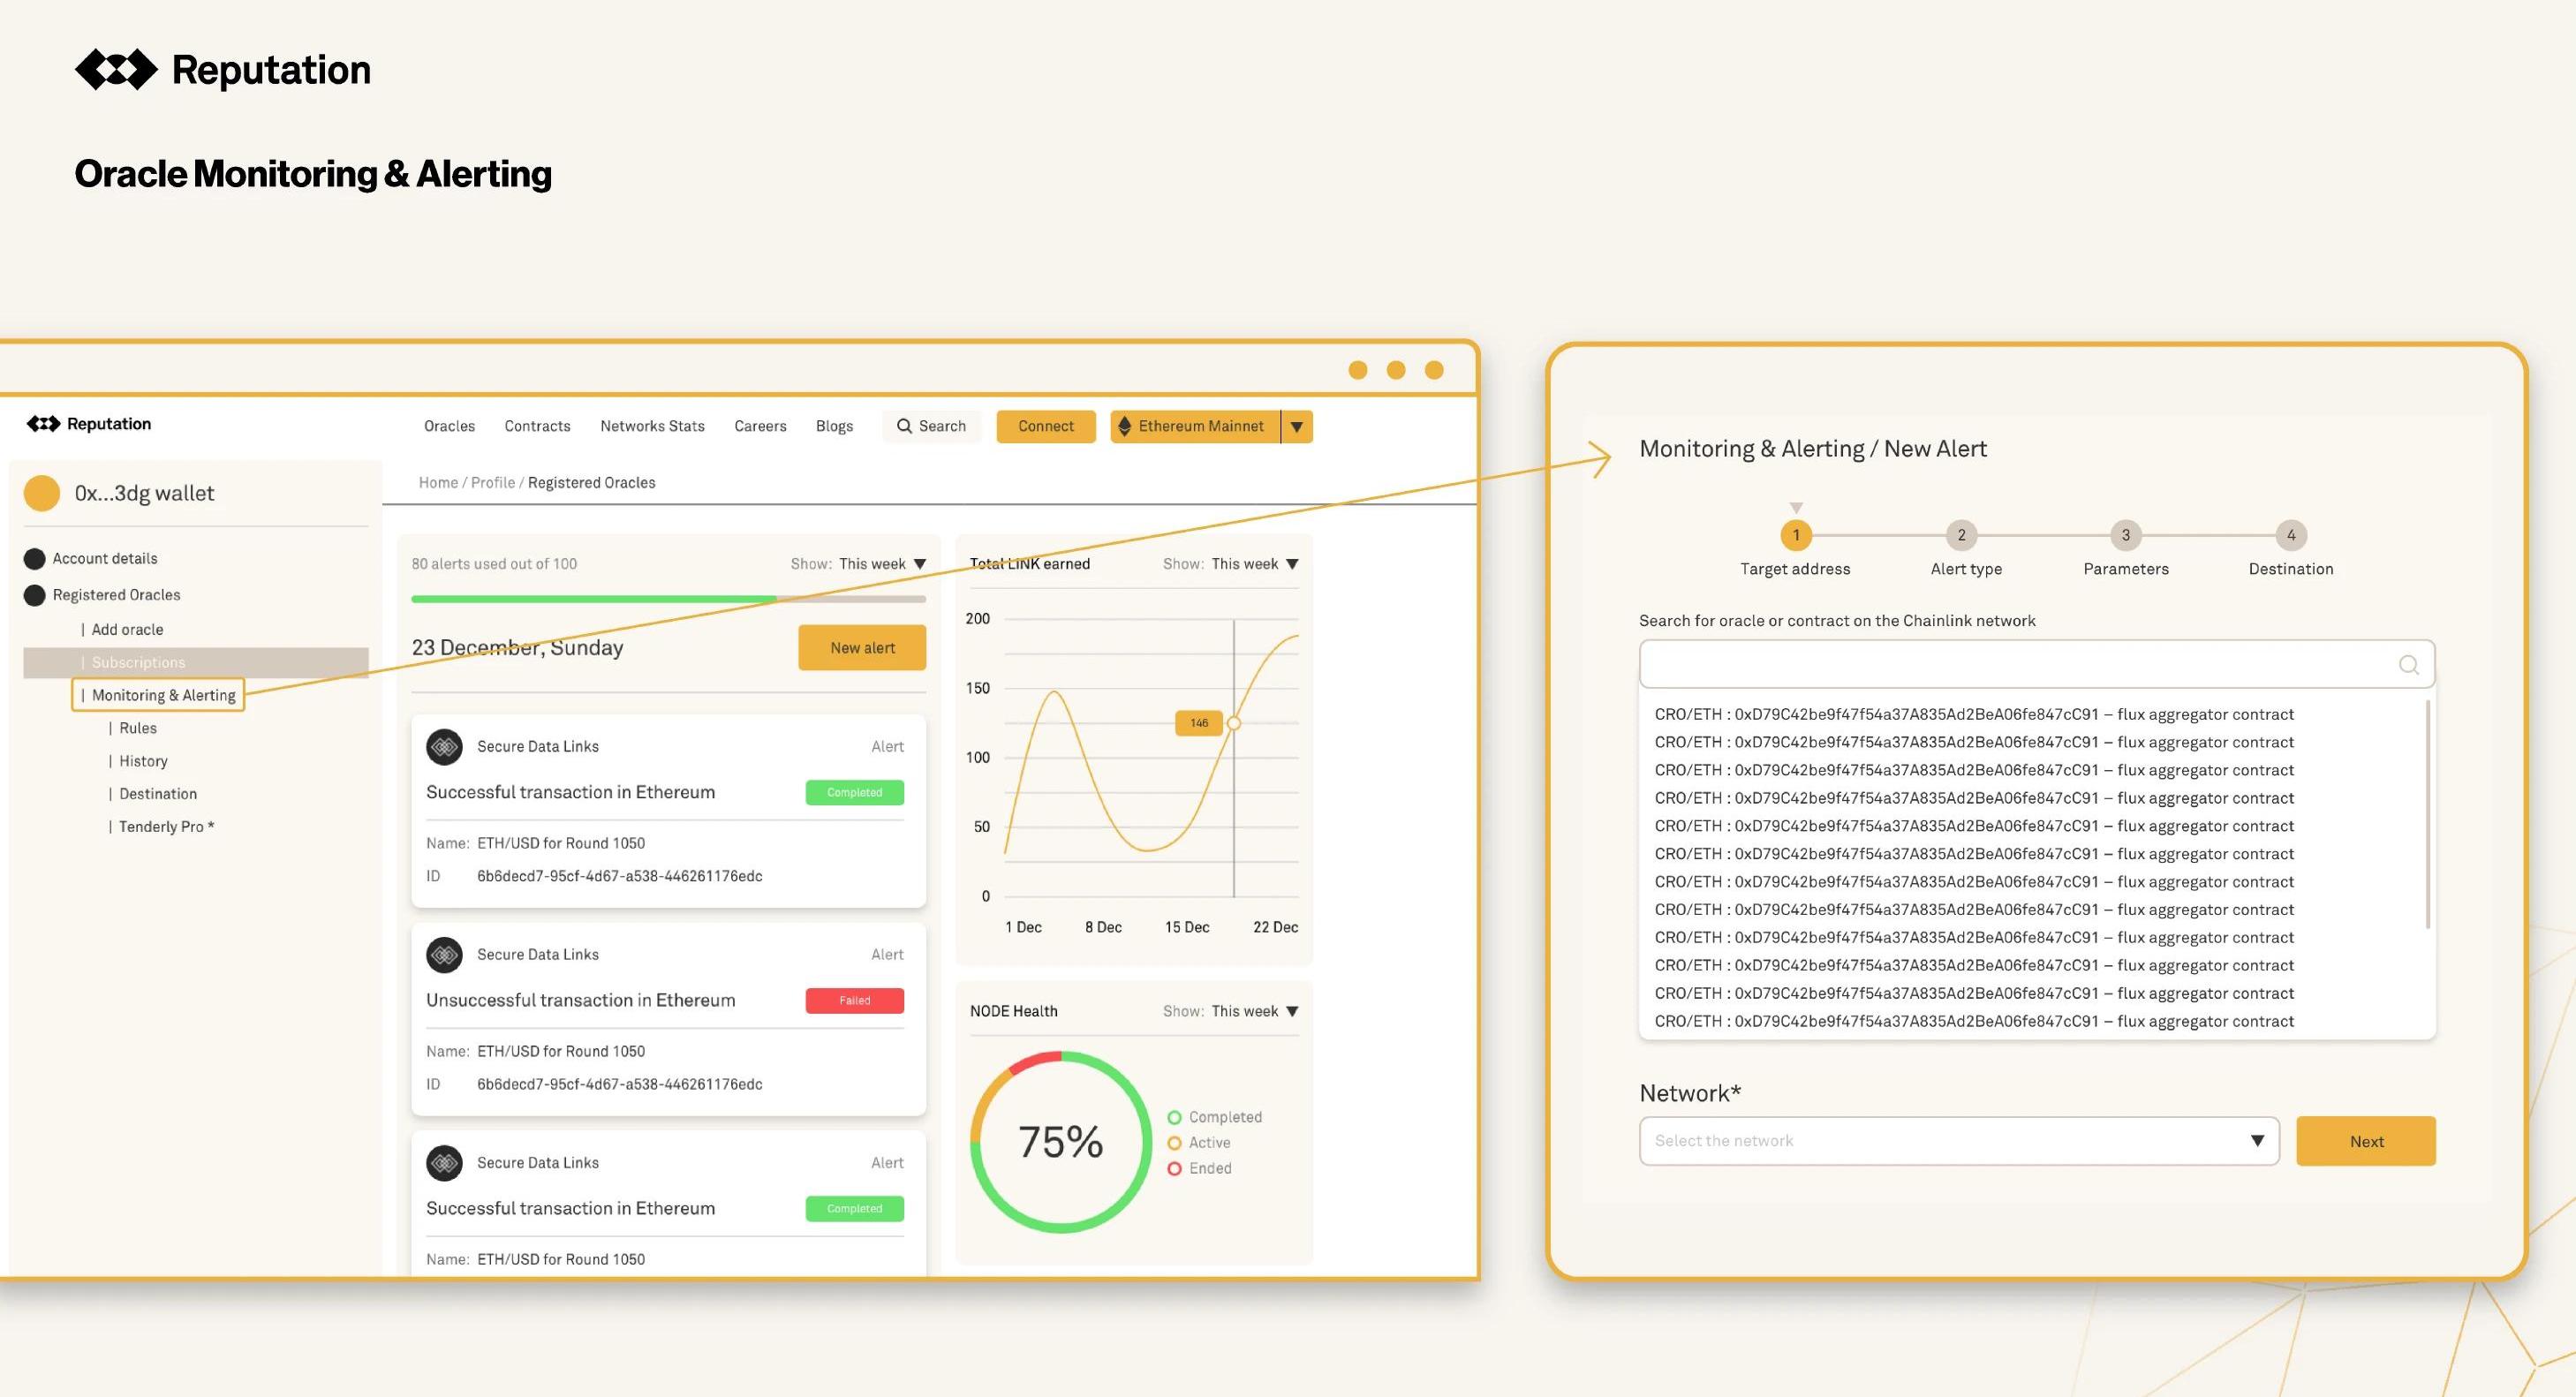Select Subscriptions in sidebar
Screen dimensions: 2576x1397
(x=196, y=663)
